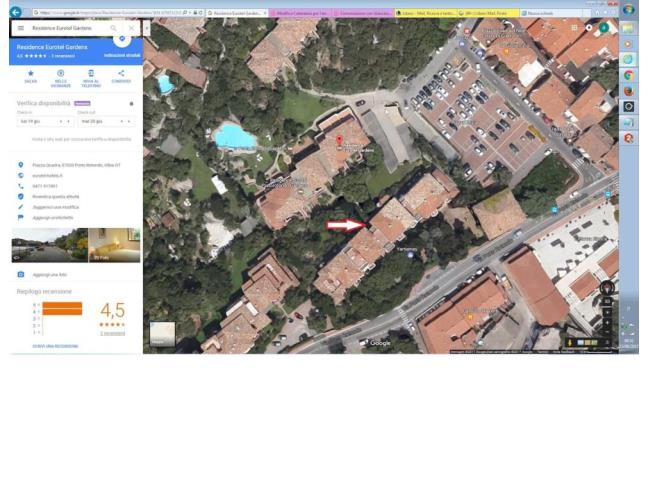Switch to the yellow Libero Mail tab
The image size is (648, 492).
click(x=426, y=13)
